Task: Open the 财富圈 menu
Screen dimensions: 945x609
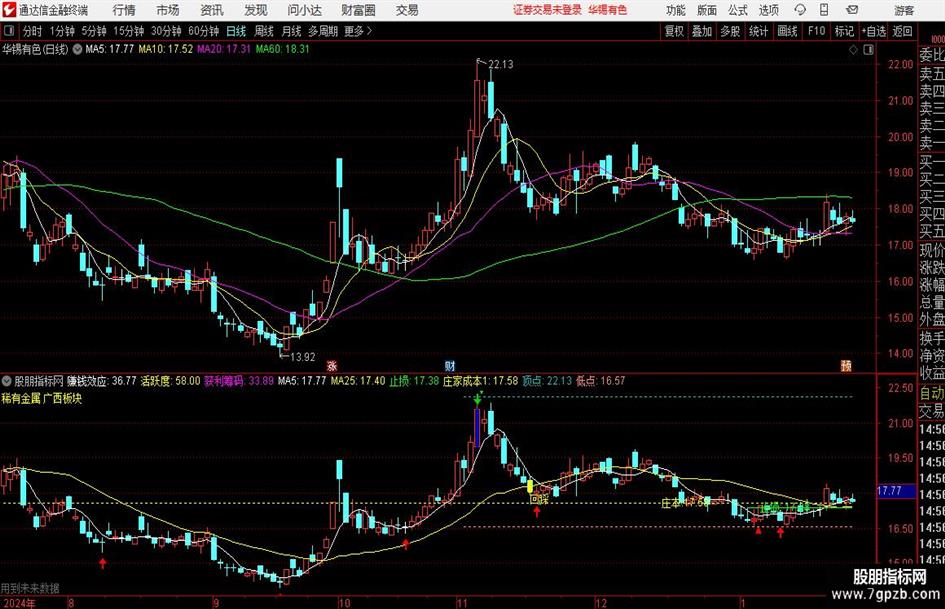Action: click(358, 10)
